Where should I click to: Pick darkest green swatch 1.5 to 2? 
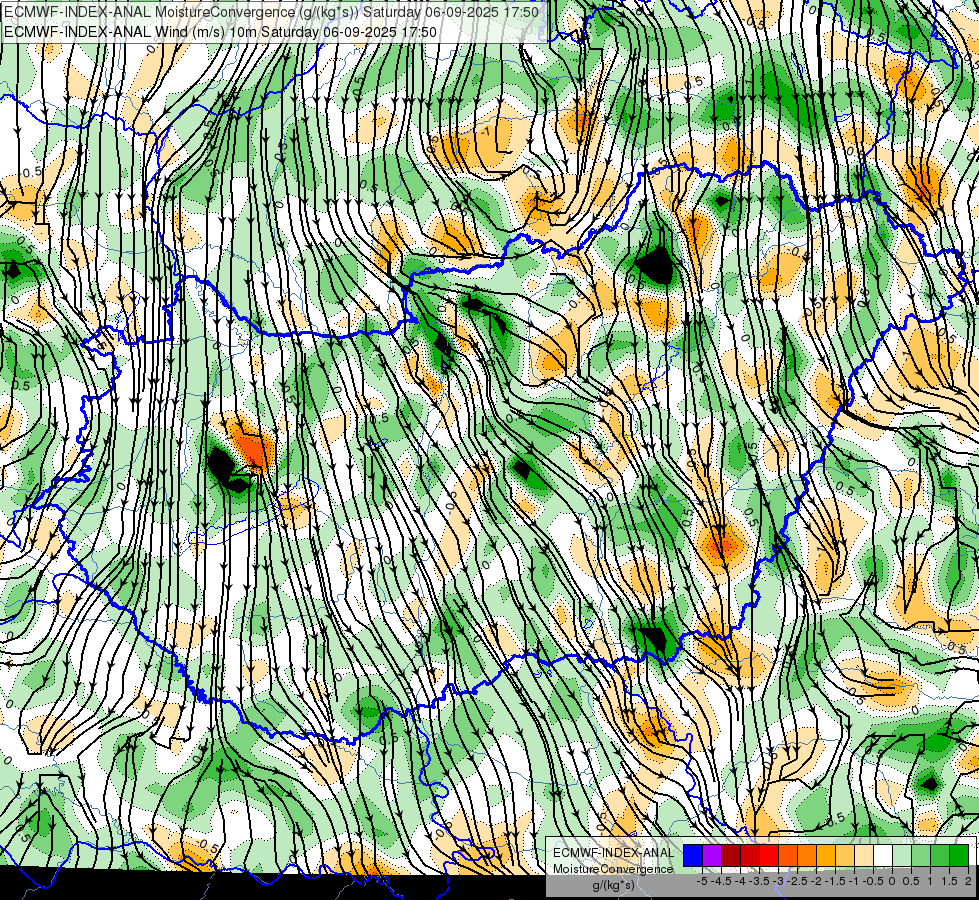point(959,856)
